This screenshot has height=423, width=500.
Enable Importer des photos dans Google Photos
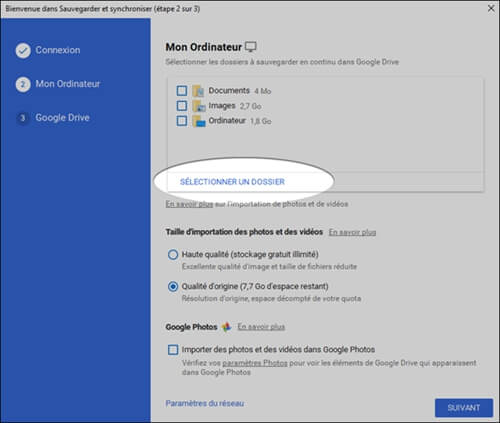173,350
